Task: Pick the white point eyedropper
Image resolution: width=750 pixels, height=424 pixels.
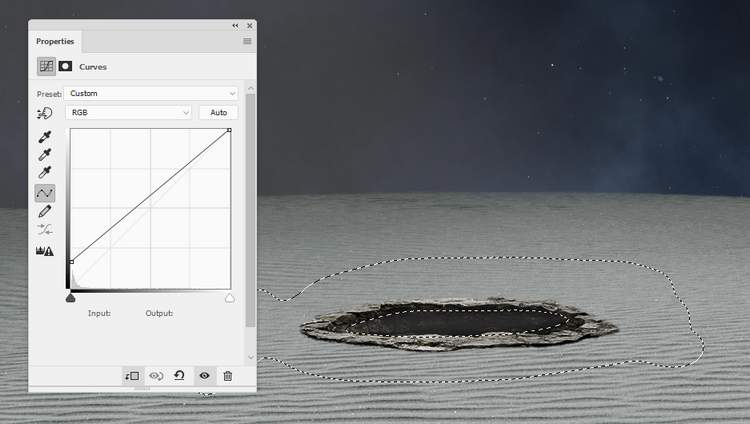Action: (x=45, y=172)
